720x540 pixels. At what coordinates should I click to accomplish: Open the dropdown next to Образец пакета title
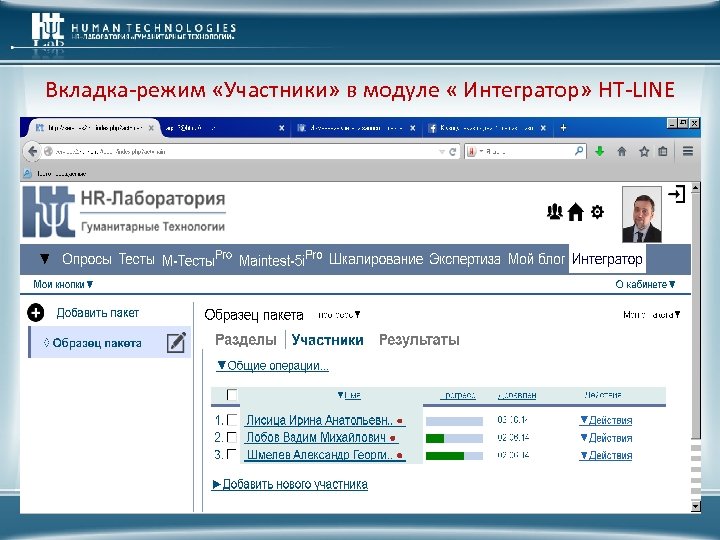pos(339,315)
